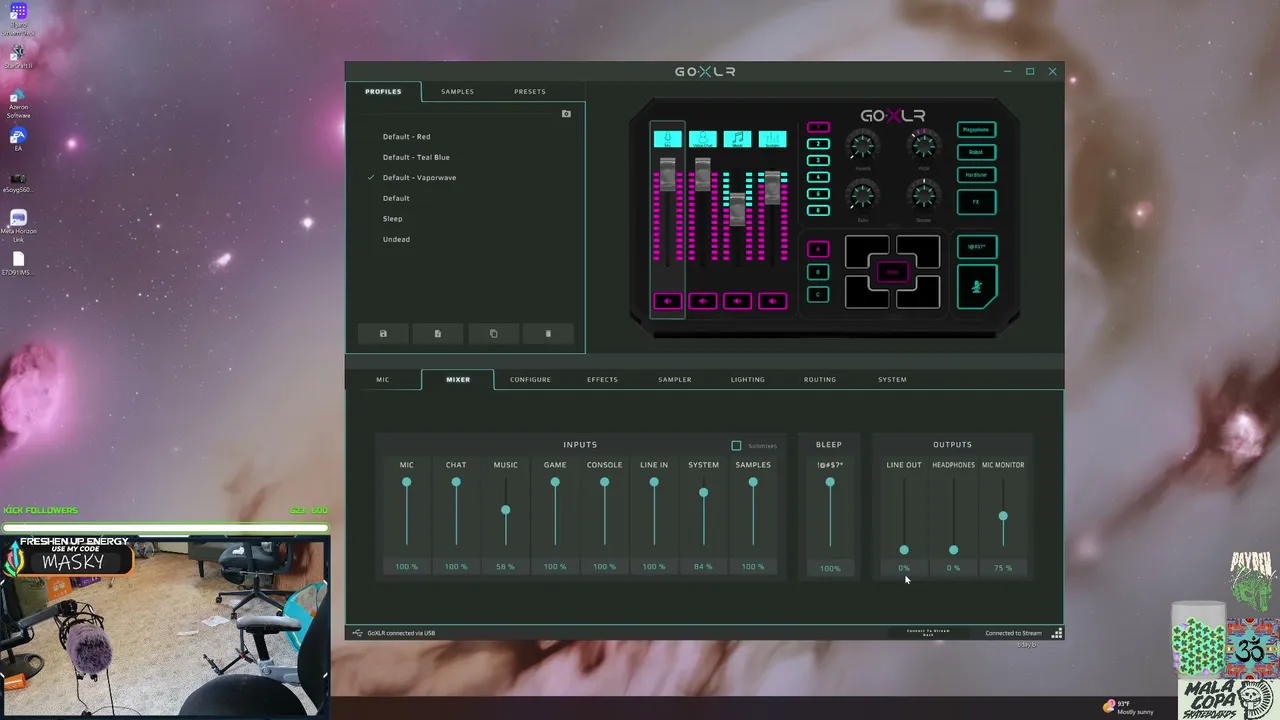Click the Mic Monitor output slider handle
The height and width of the screenshot is (720, 1280).
(x=1003, y=516)
